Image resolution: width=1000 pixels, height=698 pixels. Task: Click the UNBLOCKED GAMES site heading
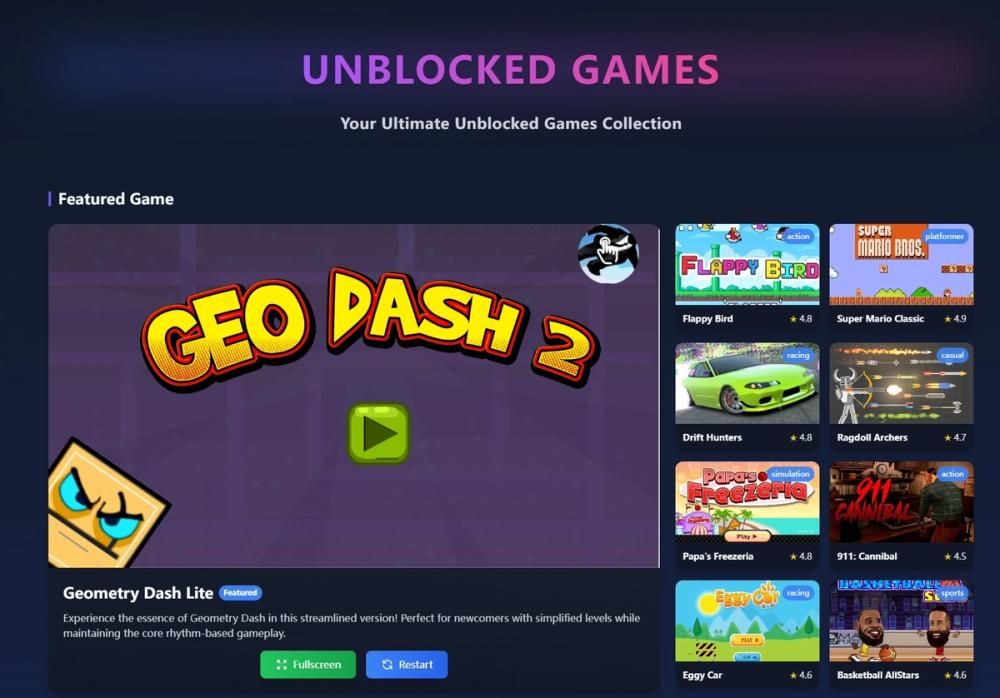(511, 70)
